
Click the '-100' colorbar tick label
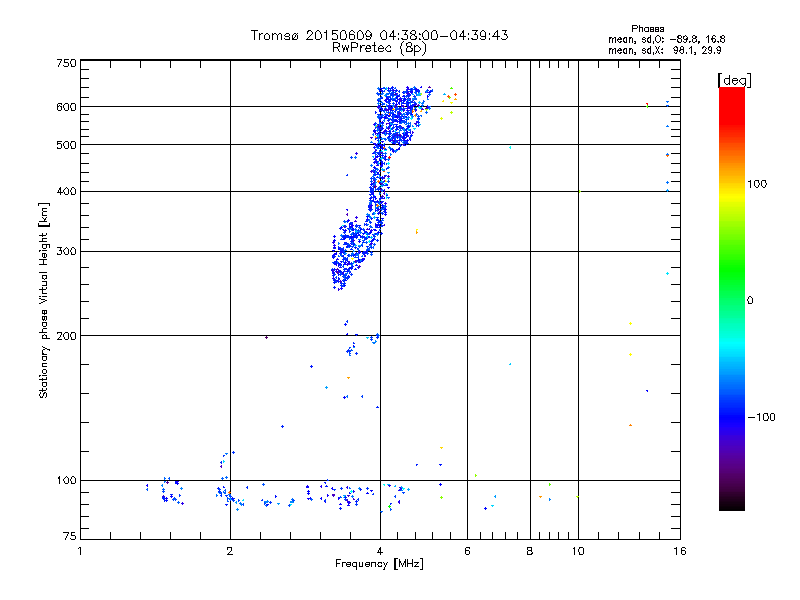762,417
